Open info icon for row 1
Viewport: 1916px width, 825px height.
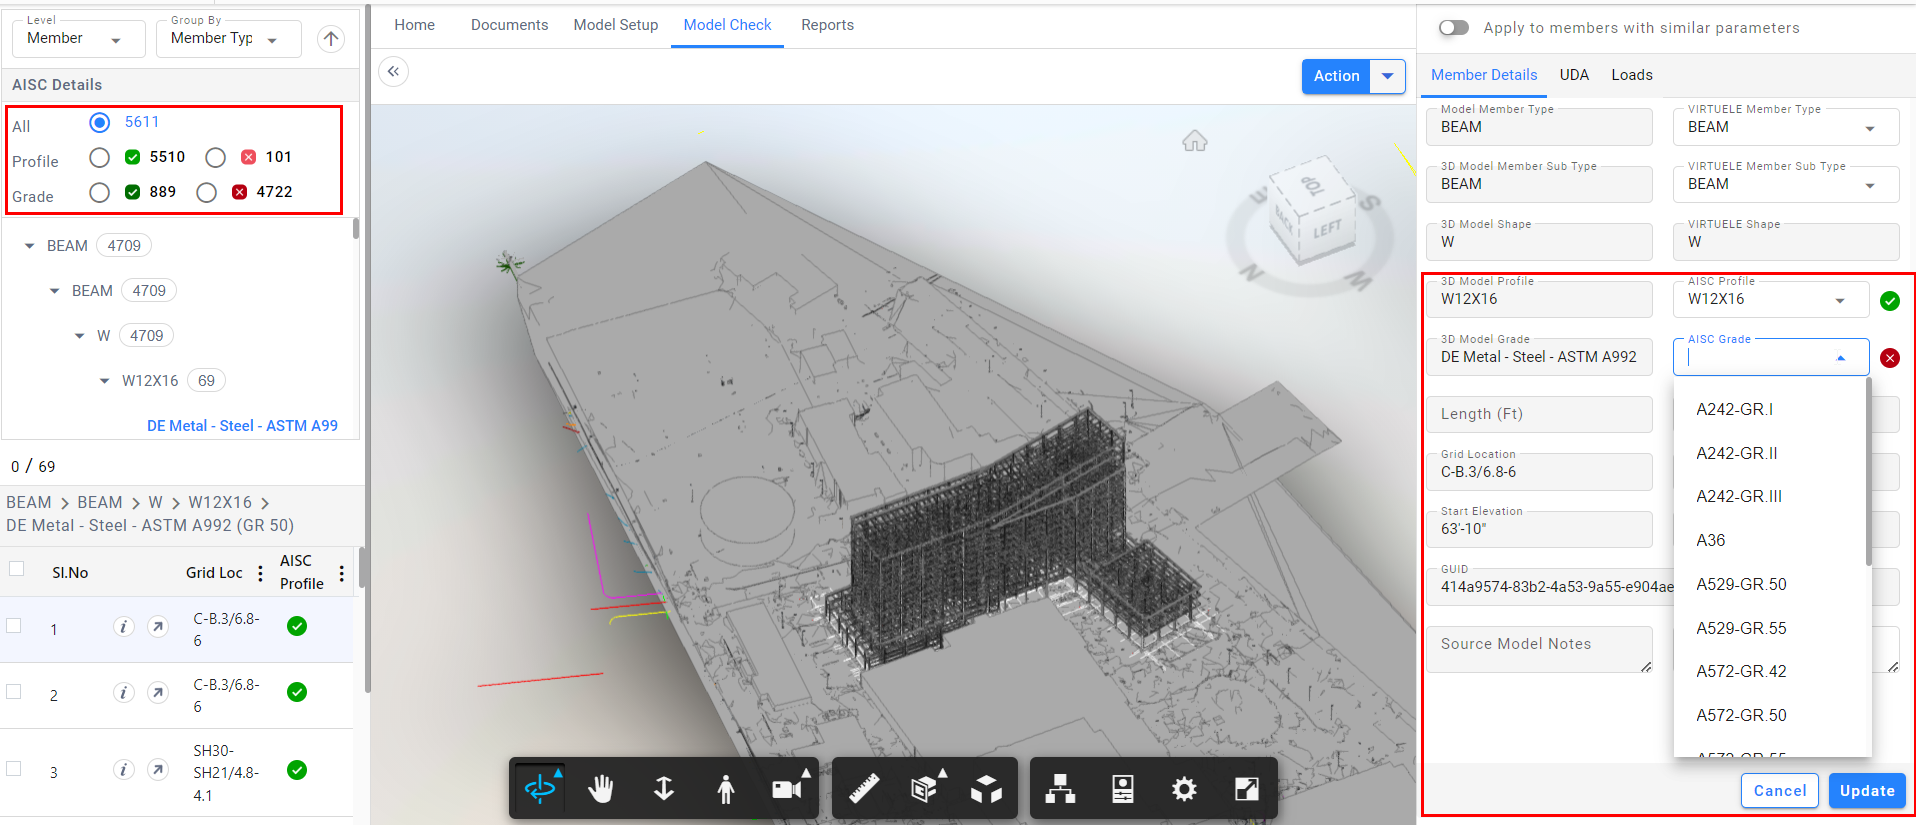coord(123,627)
